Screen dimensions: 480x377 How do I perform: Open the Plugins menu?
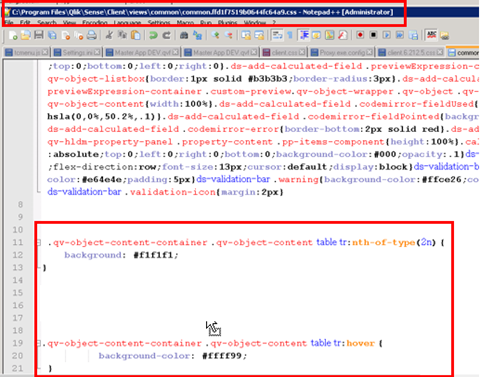228,23
